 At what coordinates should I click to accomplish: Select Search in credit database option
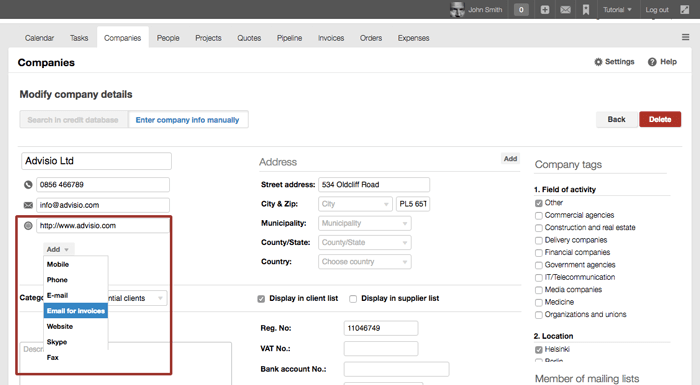point(73,120)
